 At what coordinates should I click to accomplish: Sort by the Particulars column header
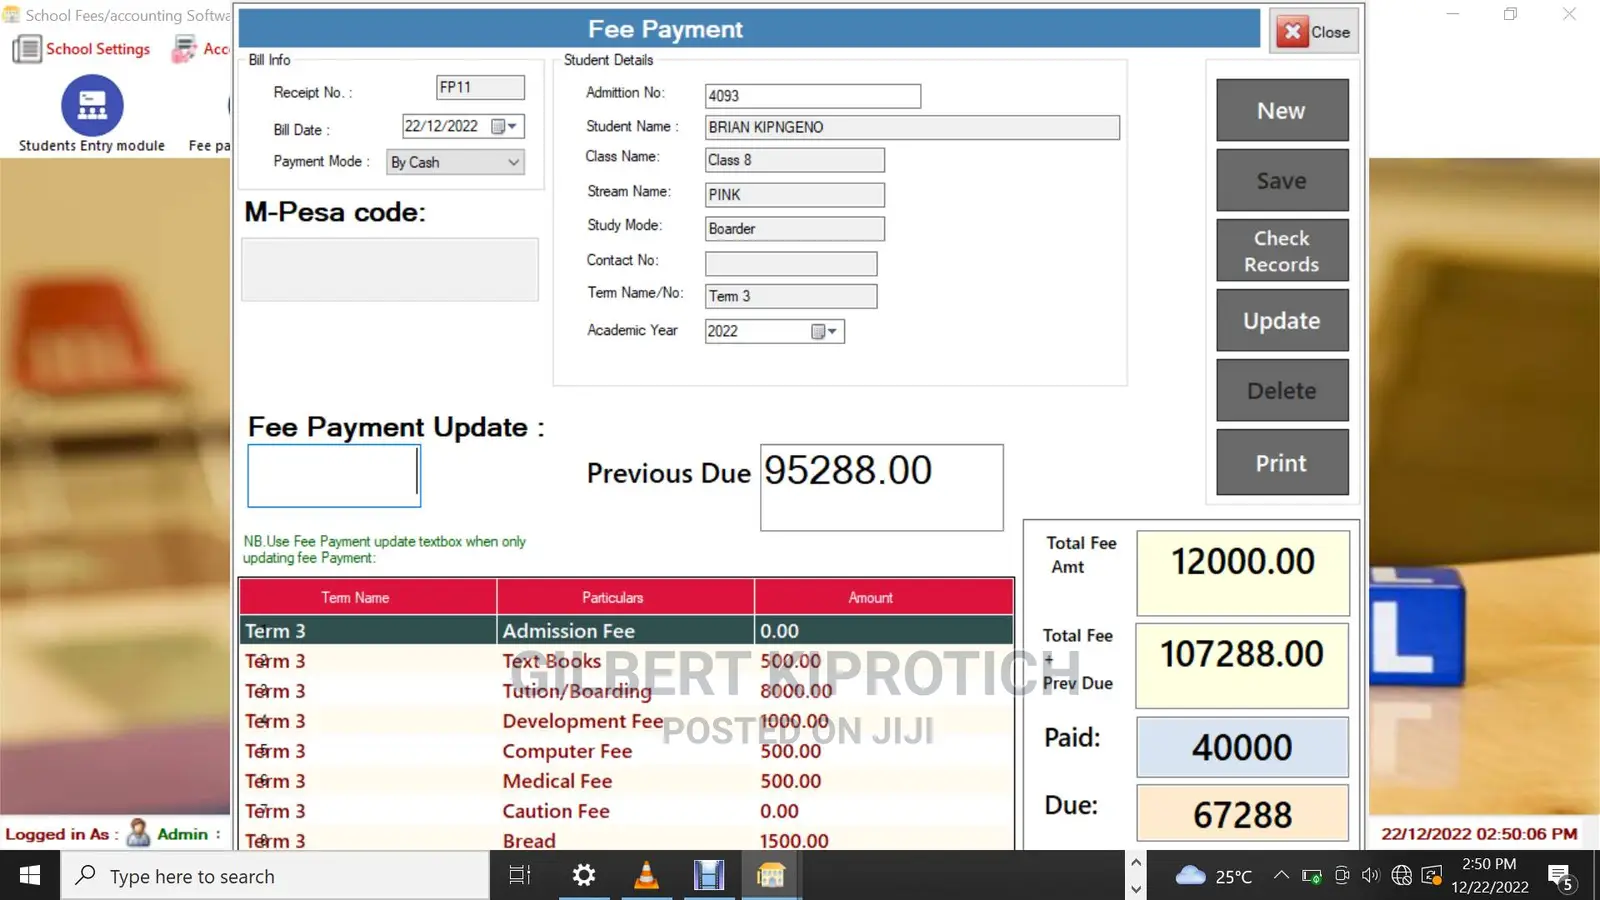point(626,597)
